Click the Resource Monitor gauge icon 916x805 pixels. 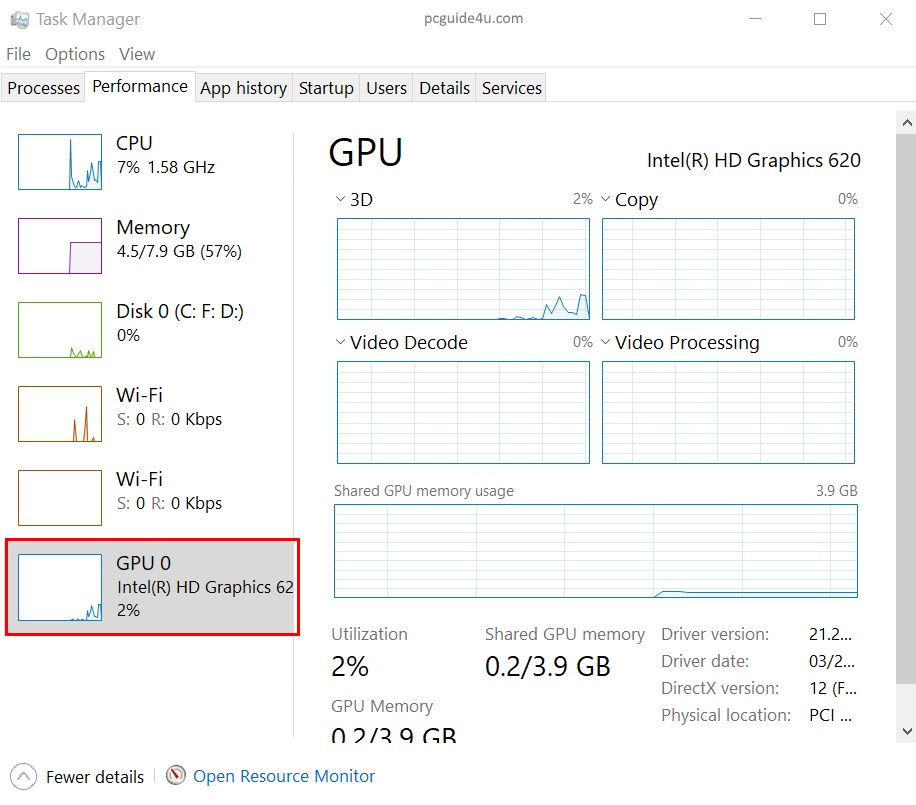177,776
